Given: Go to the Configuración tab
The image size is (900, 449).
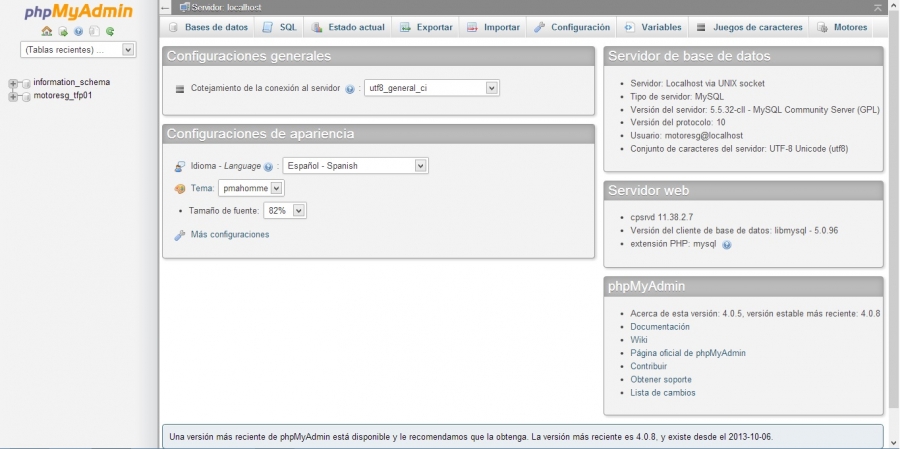Looking at the screenshot, I should tap(572, 27).
